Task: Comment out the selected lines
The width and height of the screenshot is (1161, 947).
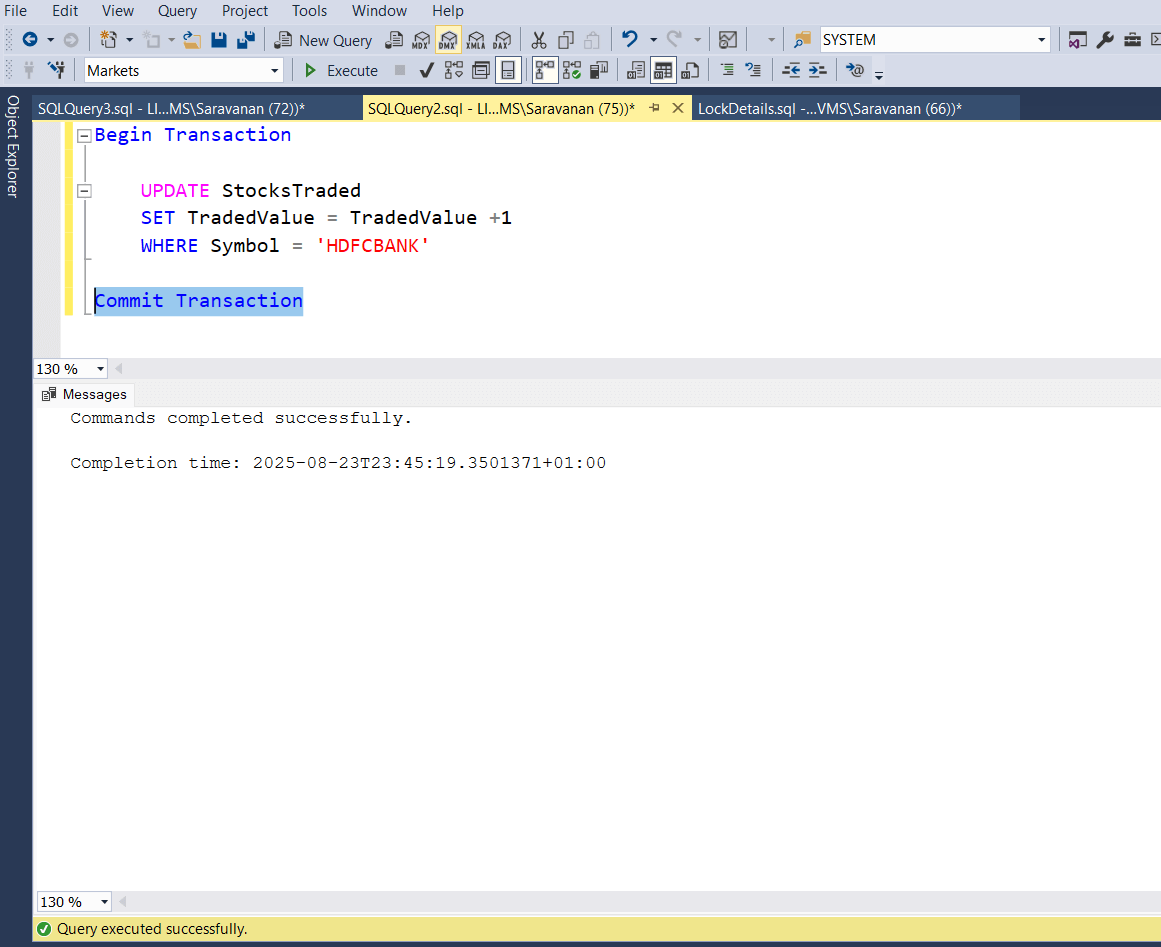Action: 727,70
